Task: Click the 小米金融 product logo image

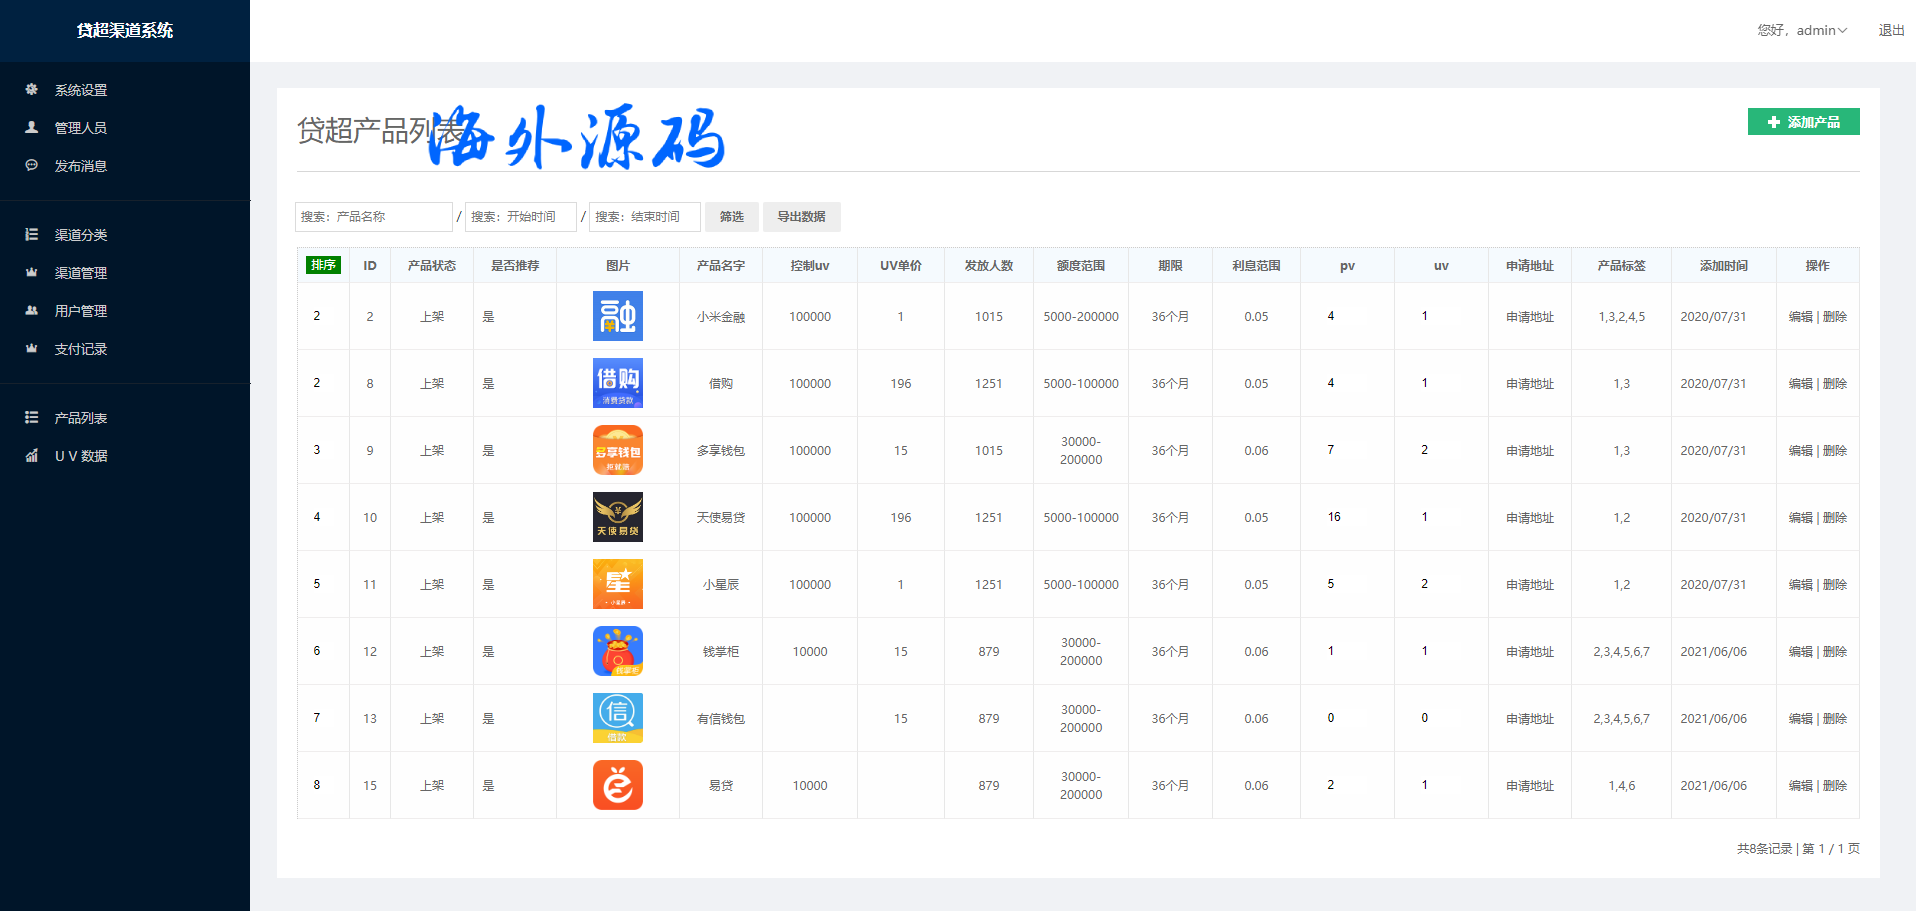Action: 617,316
